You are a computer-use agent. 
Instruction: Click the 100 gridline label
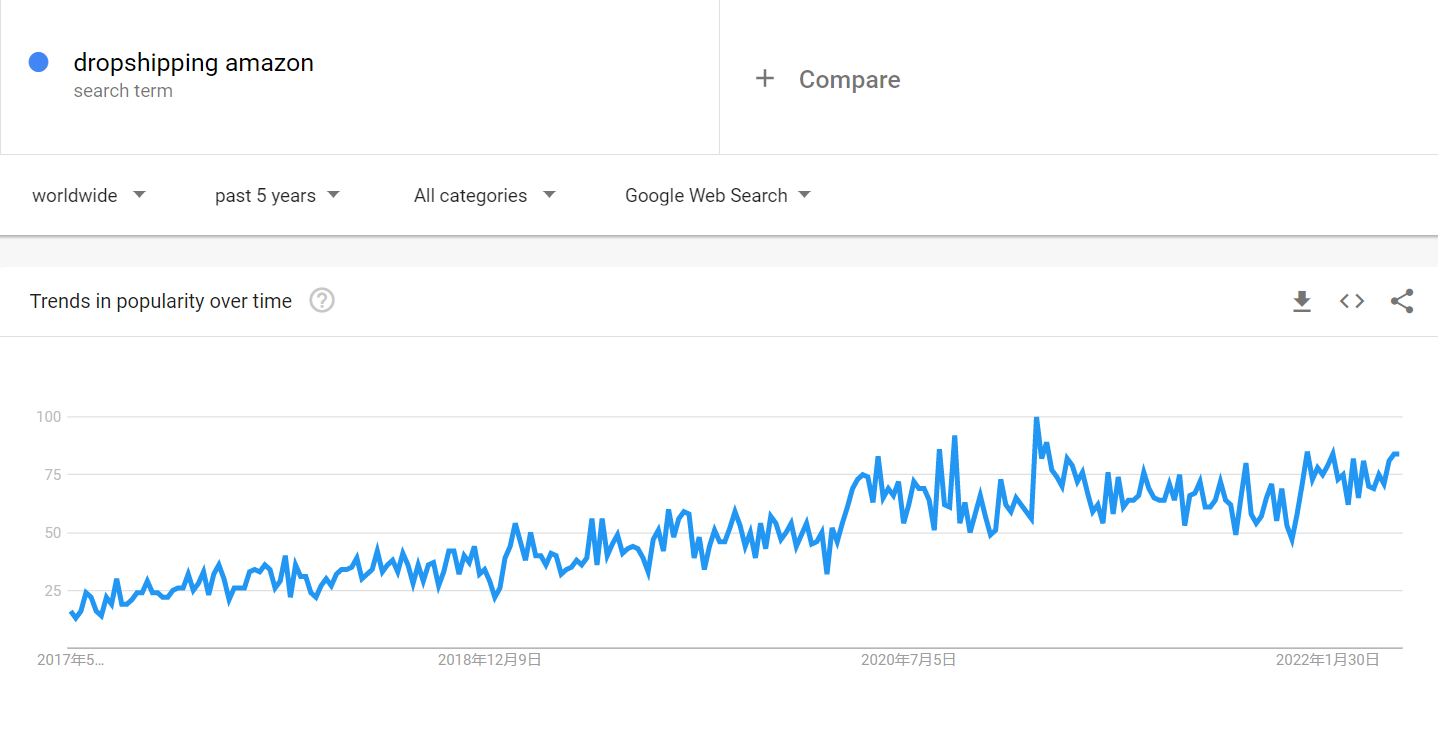[48, 416]
